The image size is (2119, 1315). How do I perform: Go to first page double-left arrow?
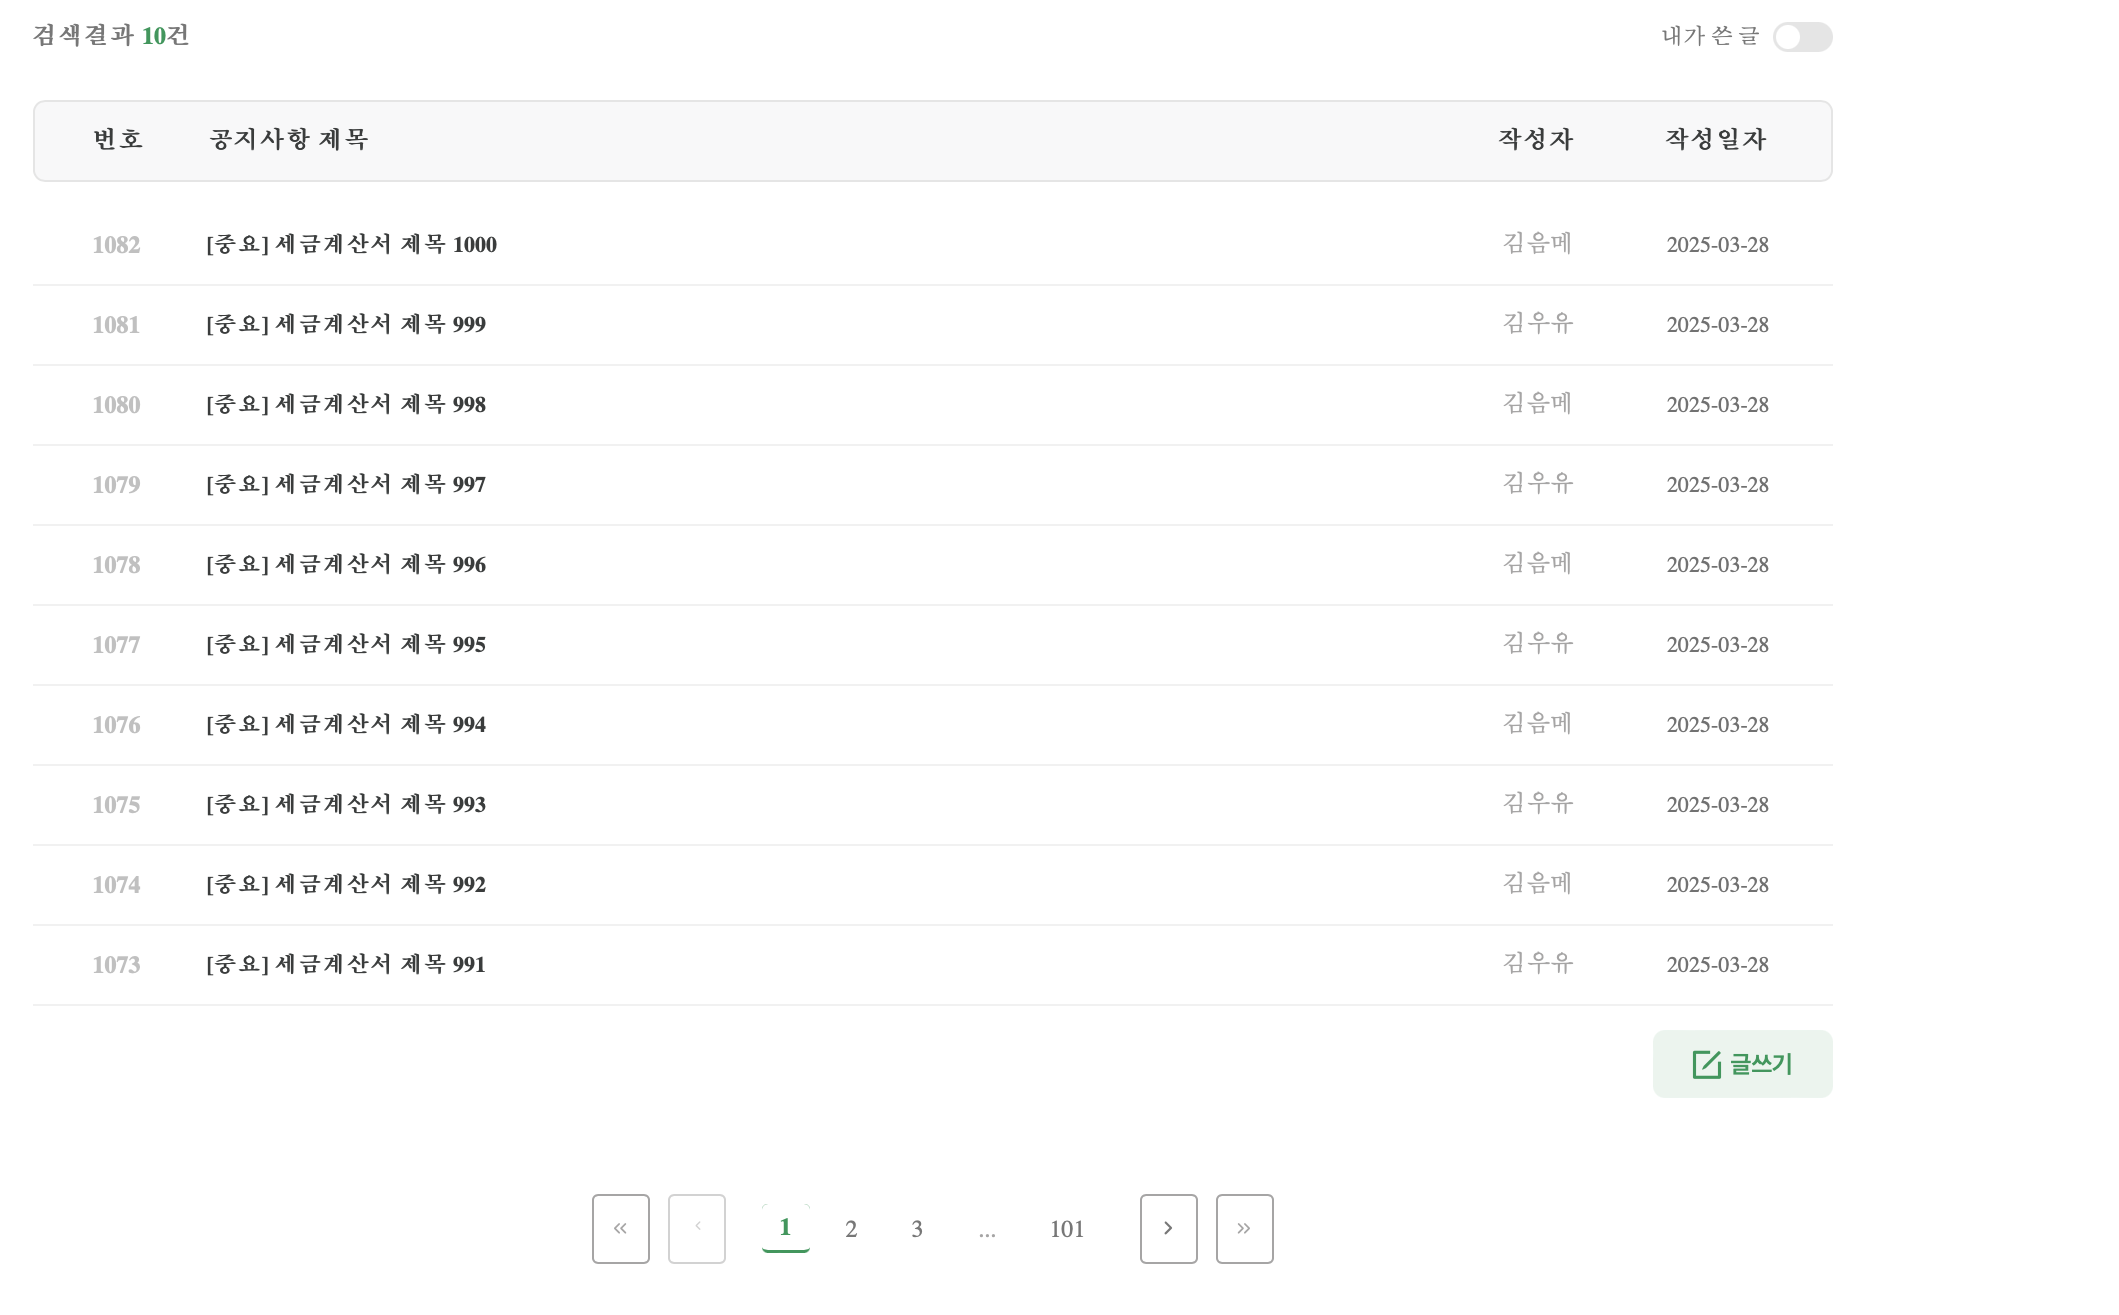pyautogui.click(x=620, y=1228)
